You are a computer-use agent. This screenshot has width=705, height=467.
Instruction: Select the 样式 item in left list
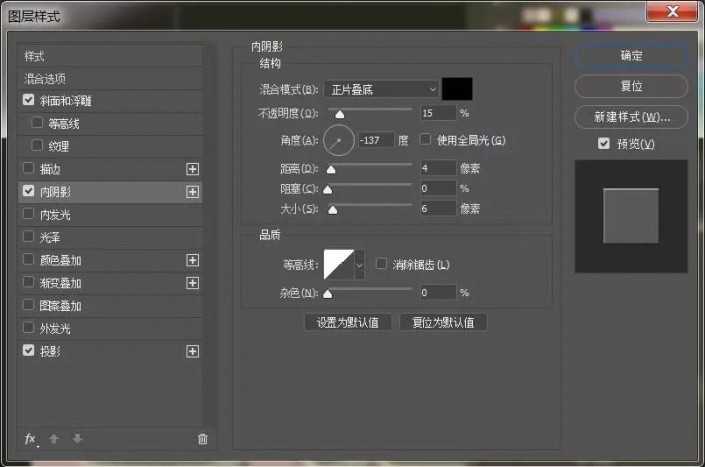(x=35, y=56)
